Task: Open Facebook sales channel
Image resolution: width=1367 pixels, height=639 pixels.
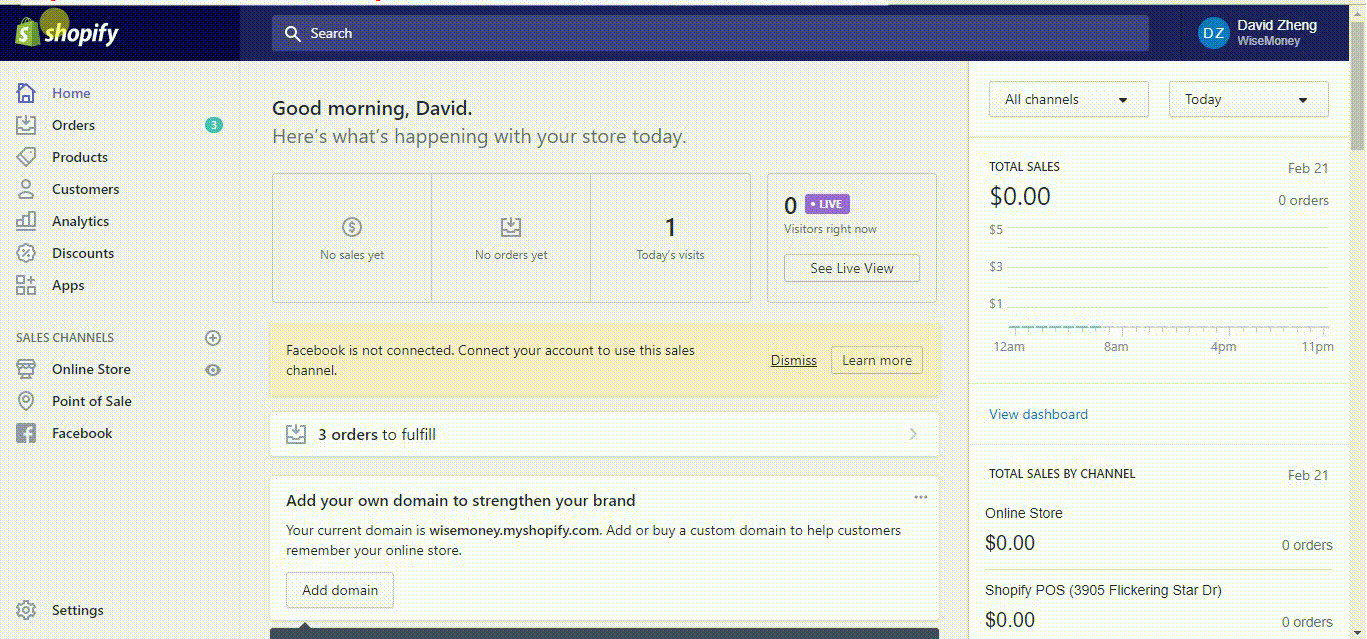Action: point(82,433)
